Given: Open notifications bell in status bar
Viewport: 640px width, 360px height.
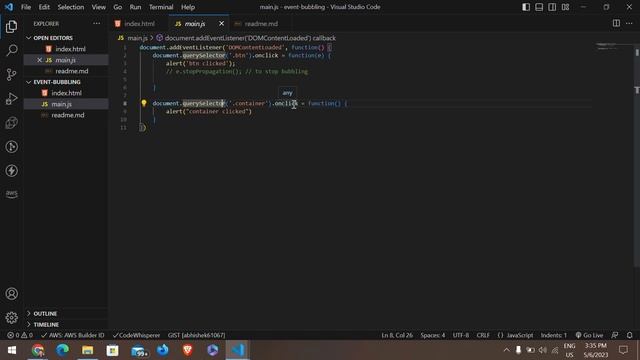Looking at the screenshot, I should (629, 335).
